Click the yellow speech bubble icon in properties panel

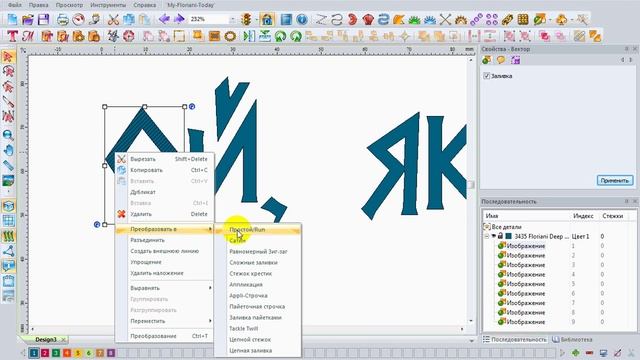coord(501,60)
